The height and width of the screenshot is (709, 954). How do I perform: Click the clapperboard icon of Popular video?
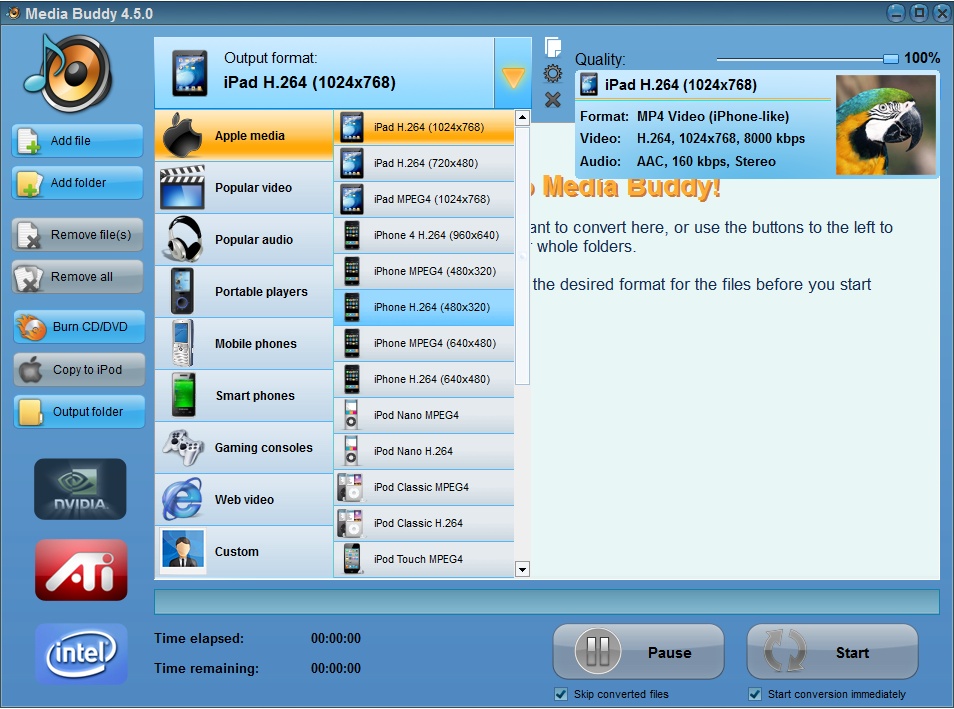(182, 187)
